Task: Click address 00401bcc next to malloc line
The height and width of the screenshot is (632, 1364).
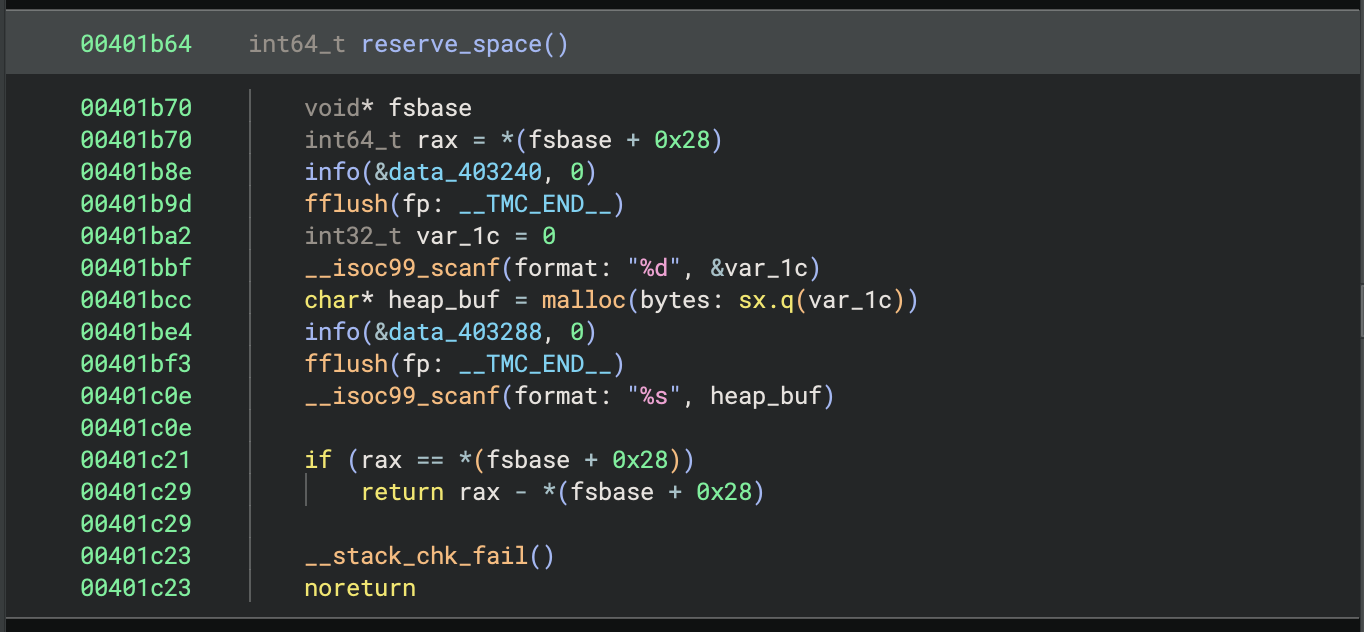Action: (x=136, y=300)
